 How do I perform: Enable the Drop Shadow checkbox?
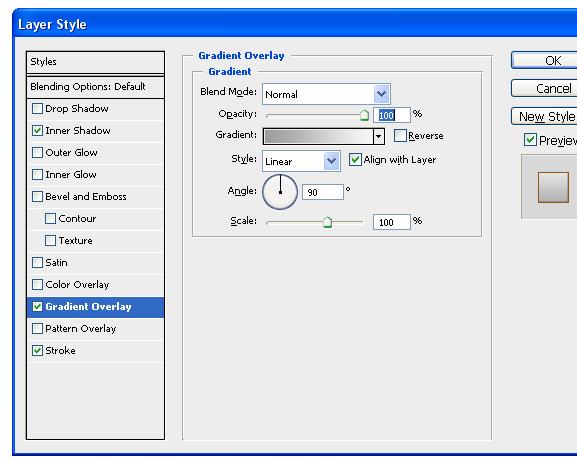click(x=38, y=109)
